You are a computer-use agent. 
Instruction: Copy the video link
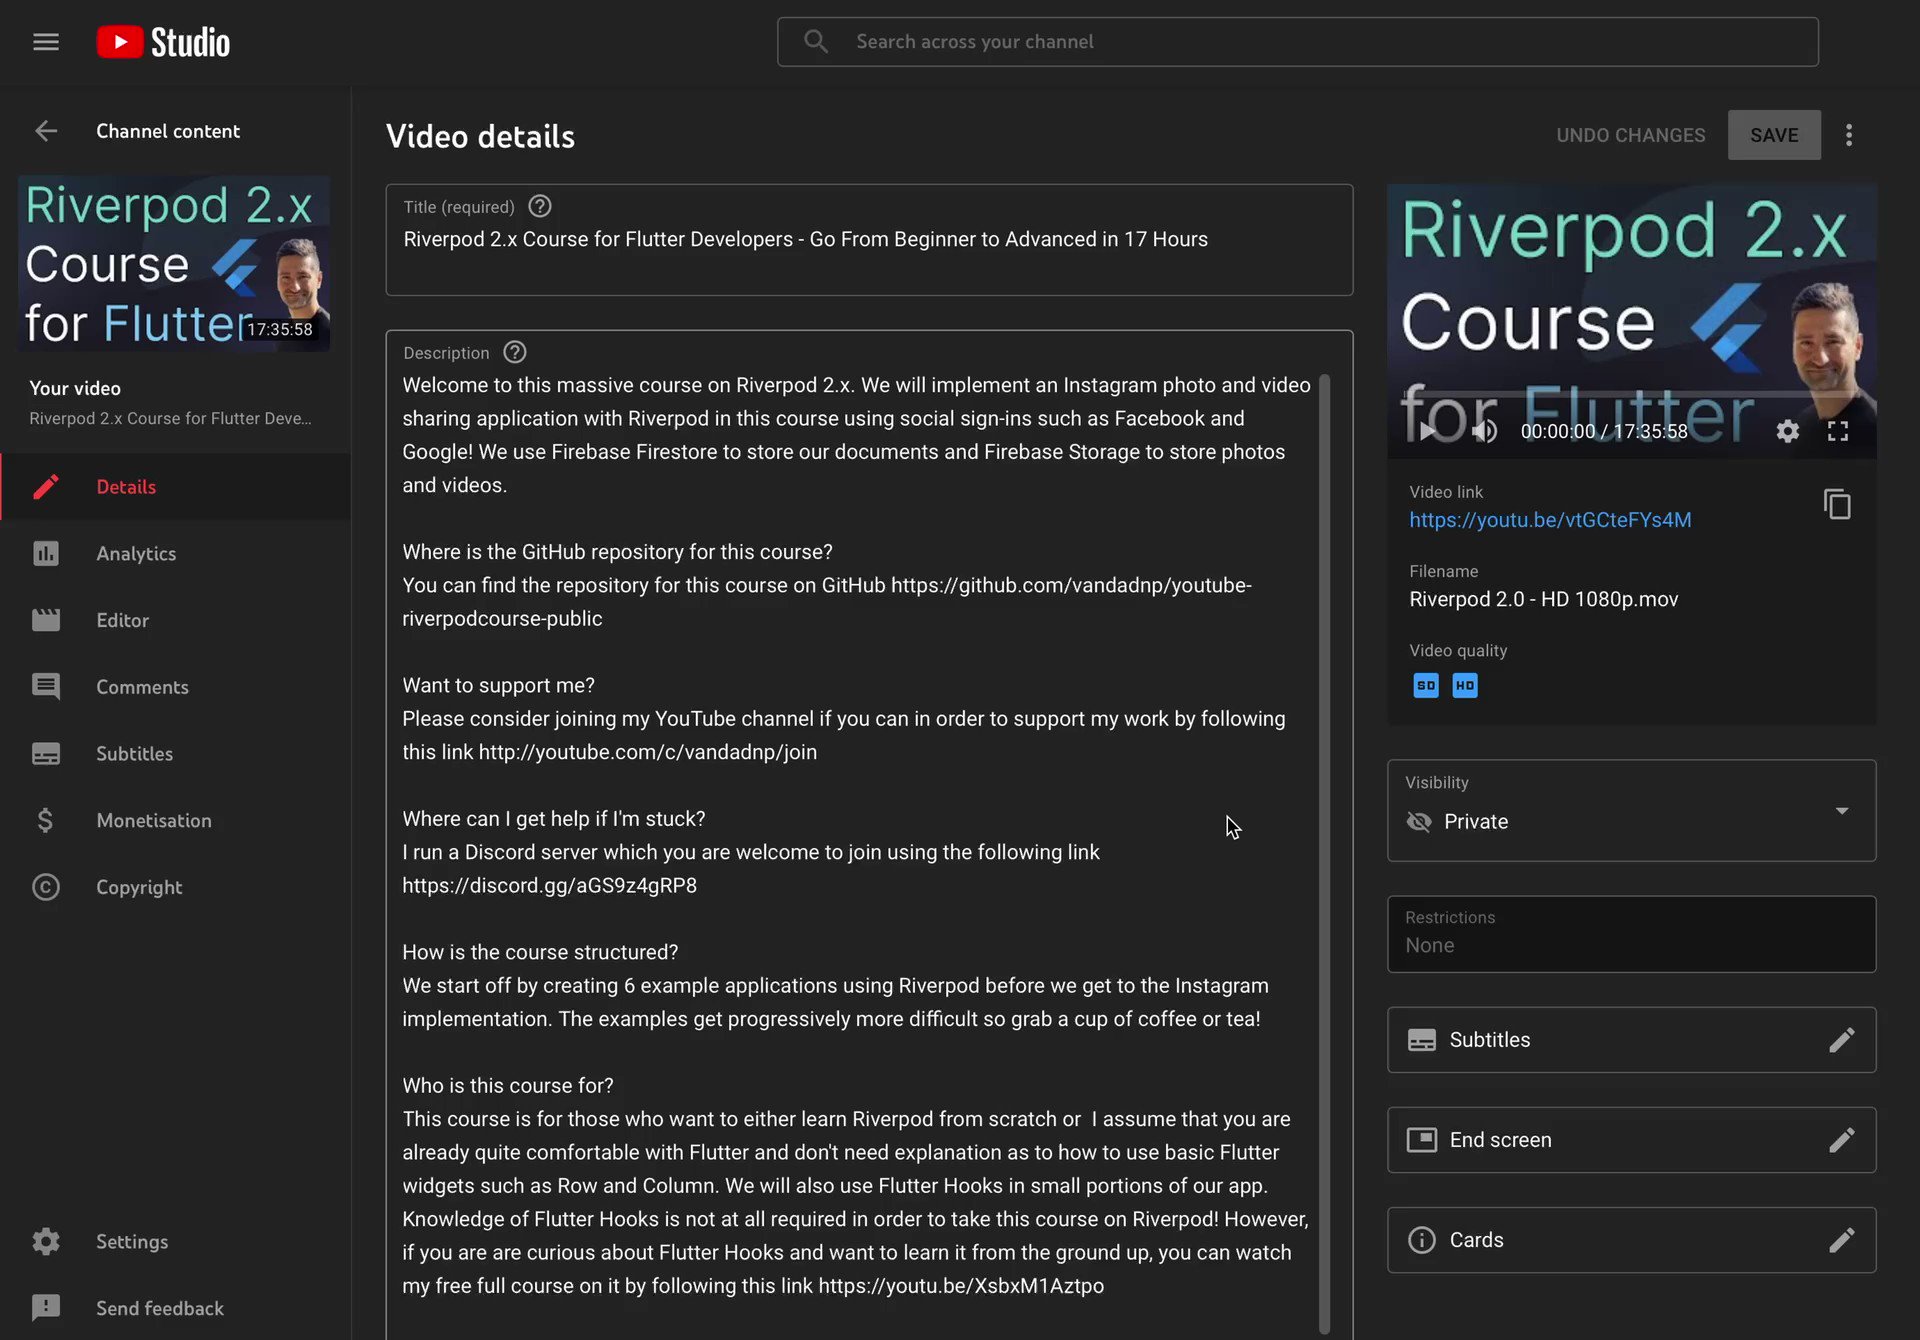(1837, 505)
